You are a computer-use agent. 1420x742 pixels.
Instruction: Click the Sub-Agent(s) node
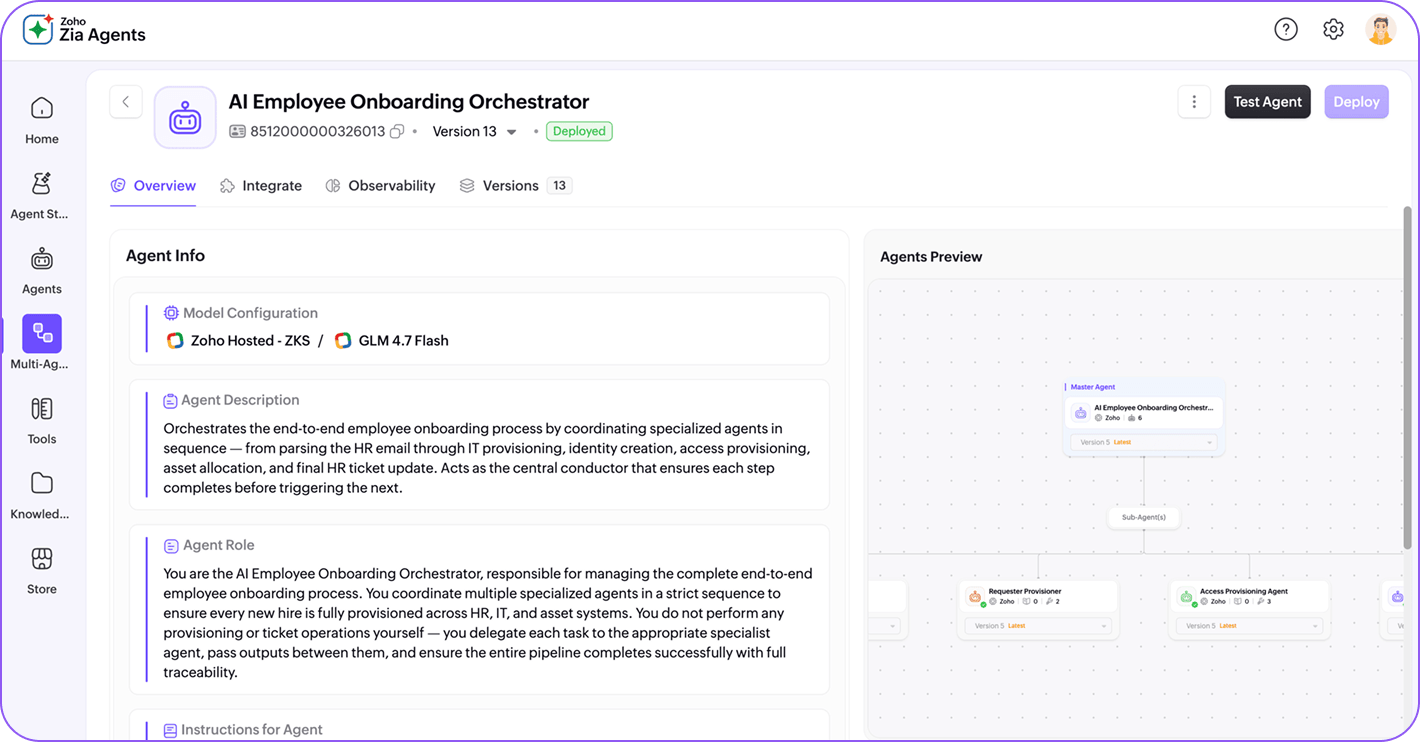pos(1144,517)
